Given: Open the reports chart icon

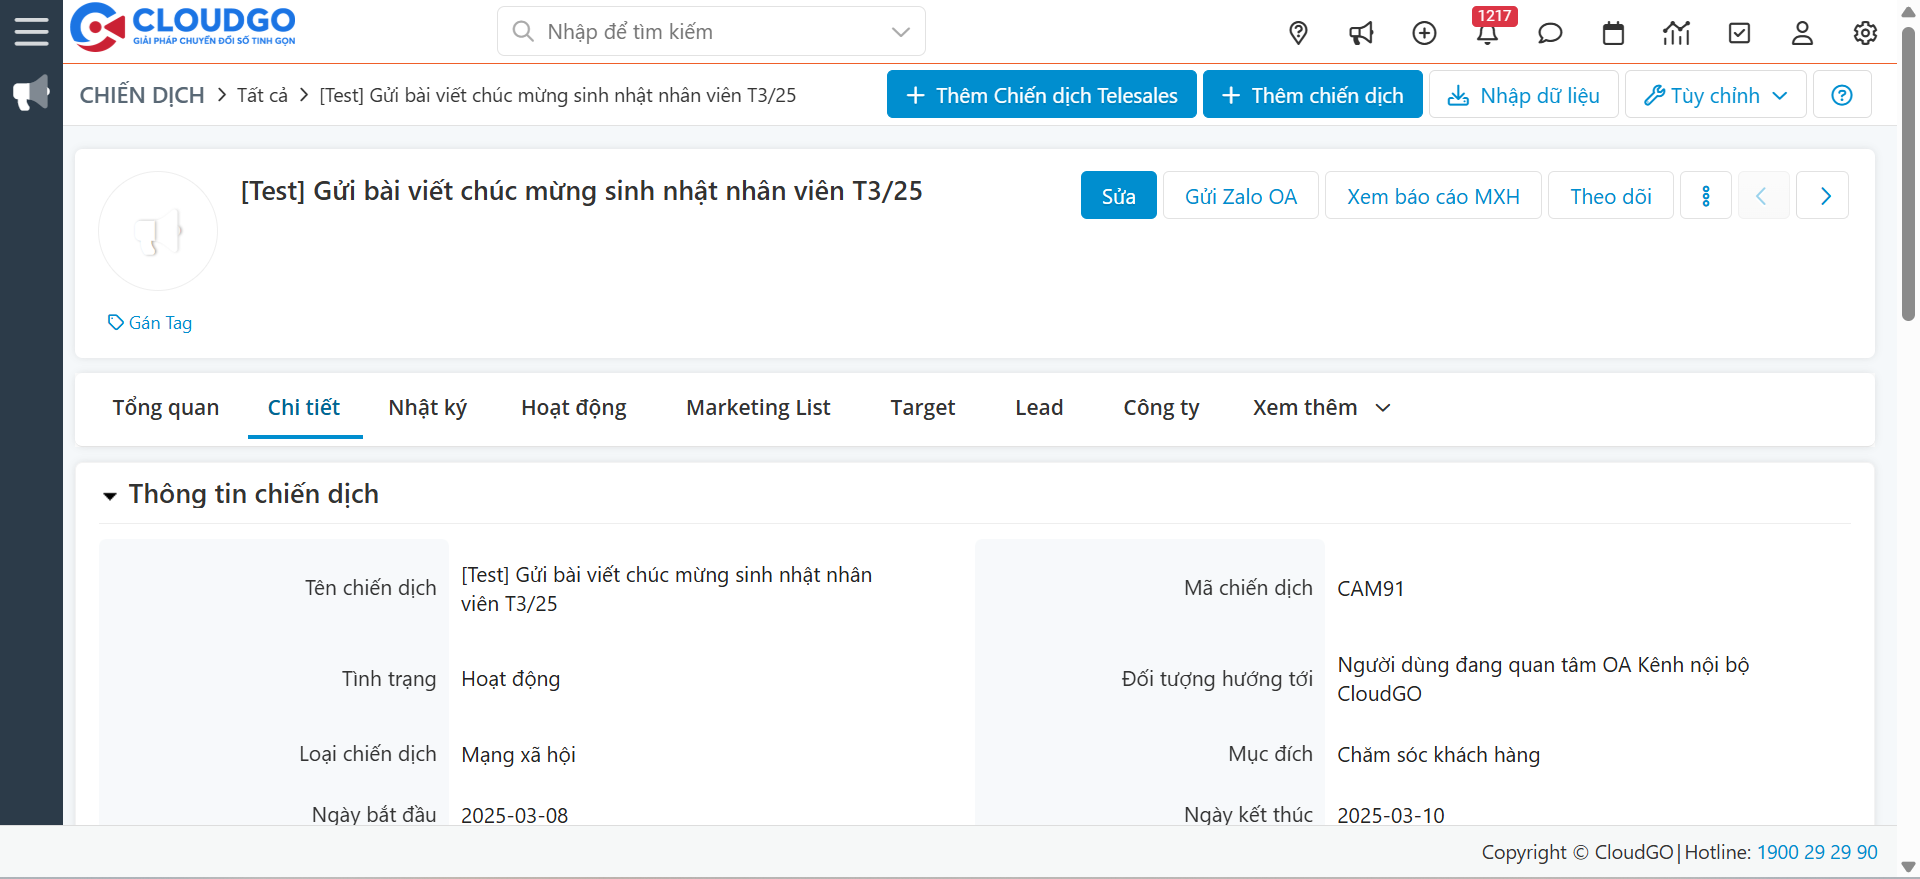Looking at the screenshot, I should pyautogui.click(x=1676, y=33).
